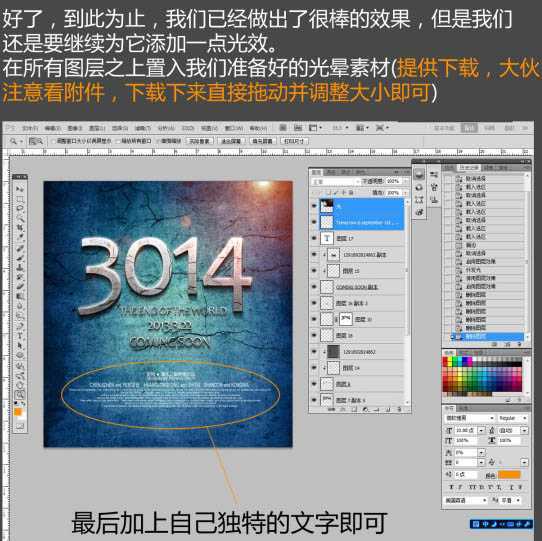542x541 pixels.
Task: Apply faux bold in Character panel
Action: (451, 487)
